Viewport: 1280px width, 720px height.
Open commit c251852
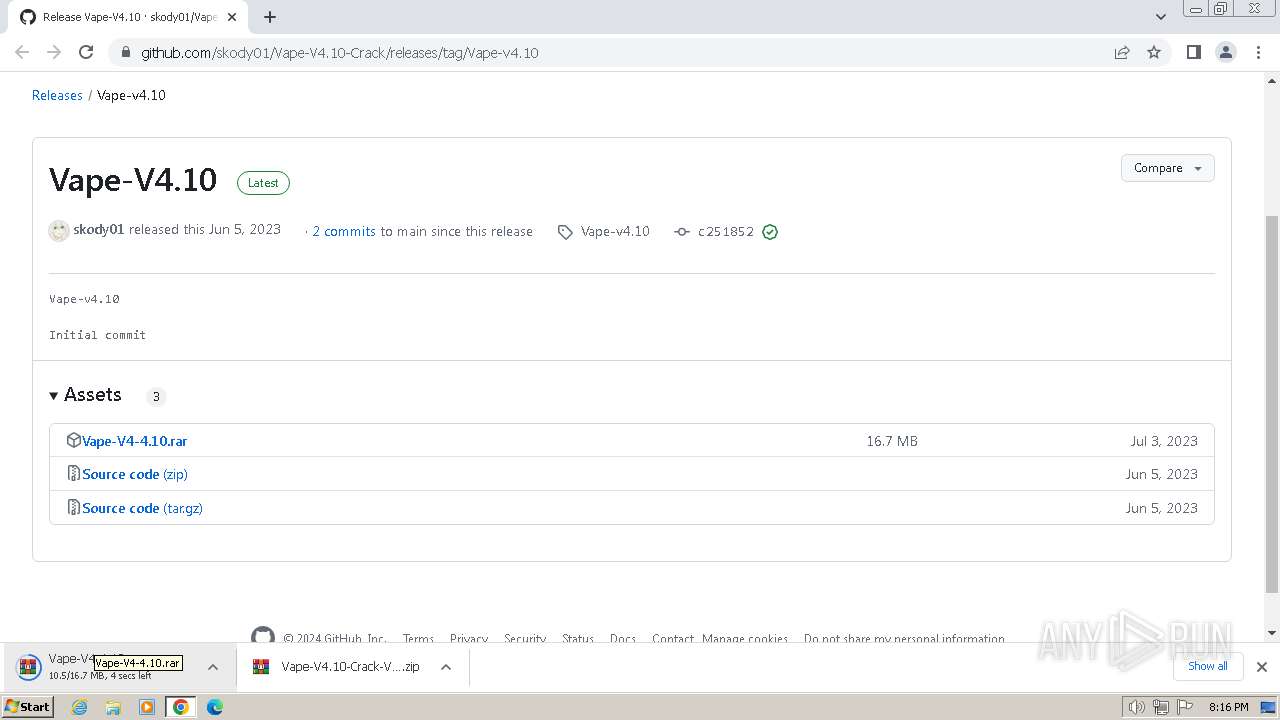coord(726,232)
